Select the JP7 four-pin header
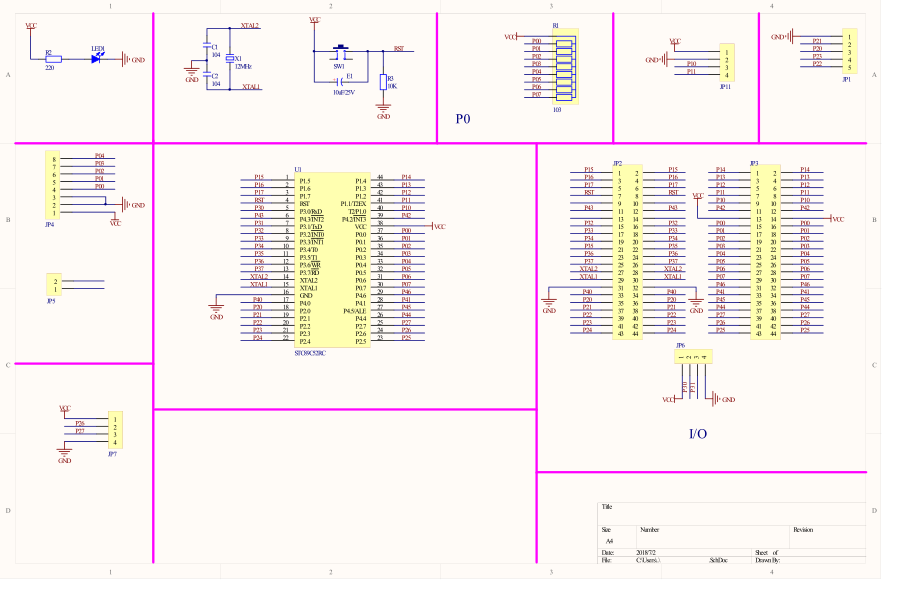Viewport: 905px width, 602px height. (115, 430)
